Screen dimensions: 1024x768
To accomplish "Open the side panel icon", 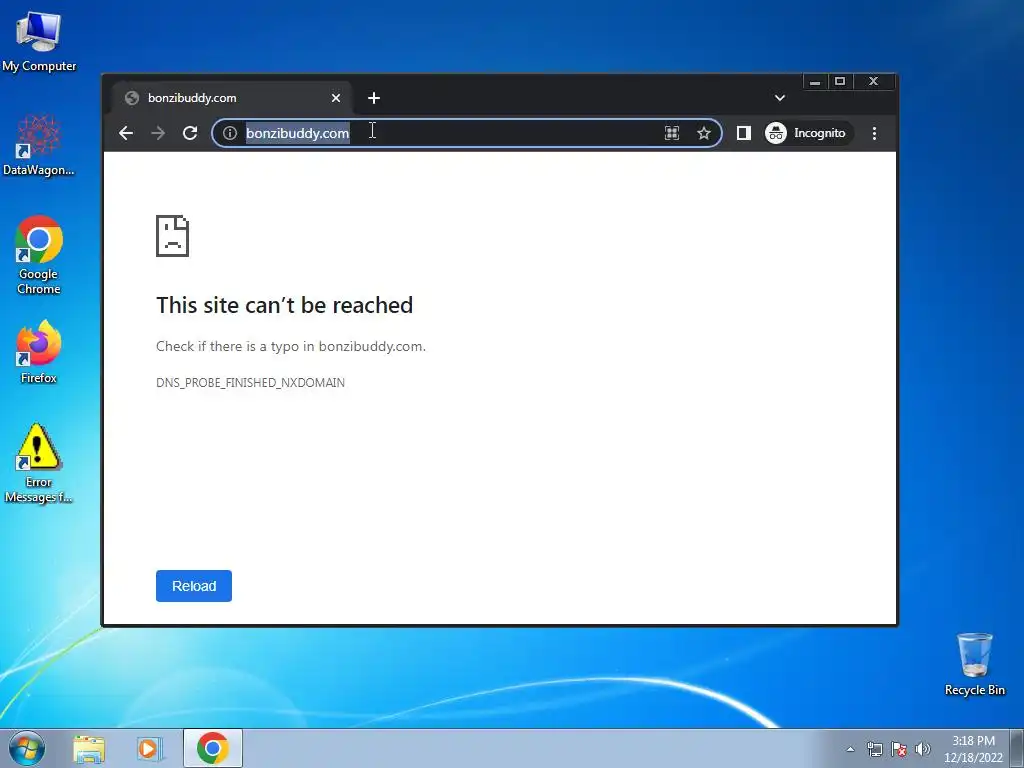I will coord(743,133).
